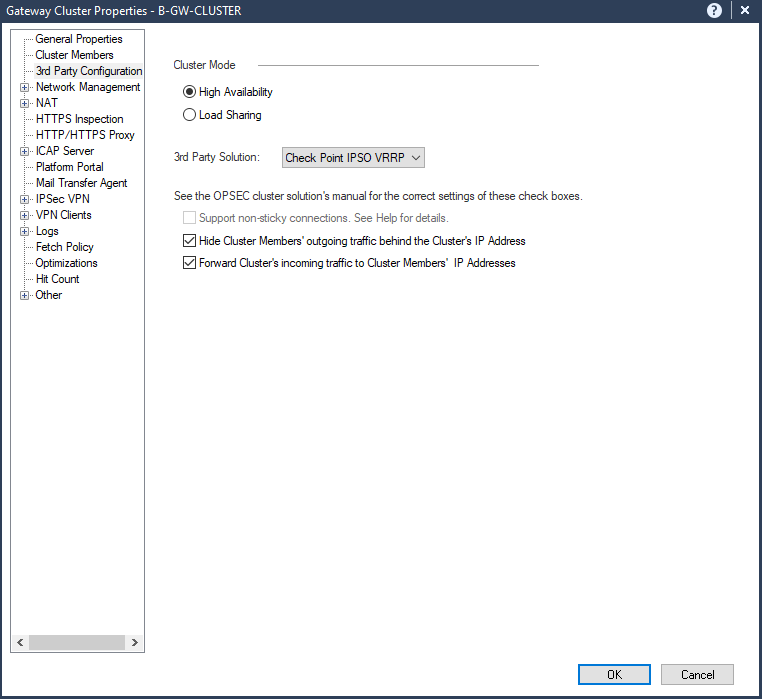Select High Availability cluster mode
Image resolution: width=762 pixels, height=699 pixels.
(190, 92)
